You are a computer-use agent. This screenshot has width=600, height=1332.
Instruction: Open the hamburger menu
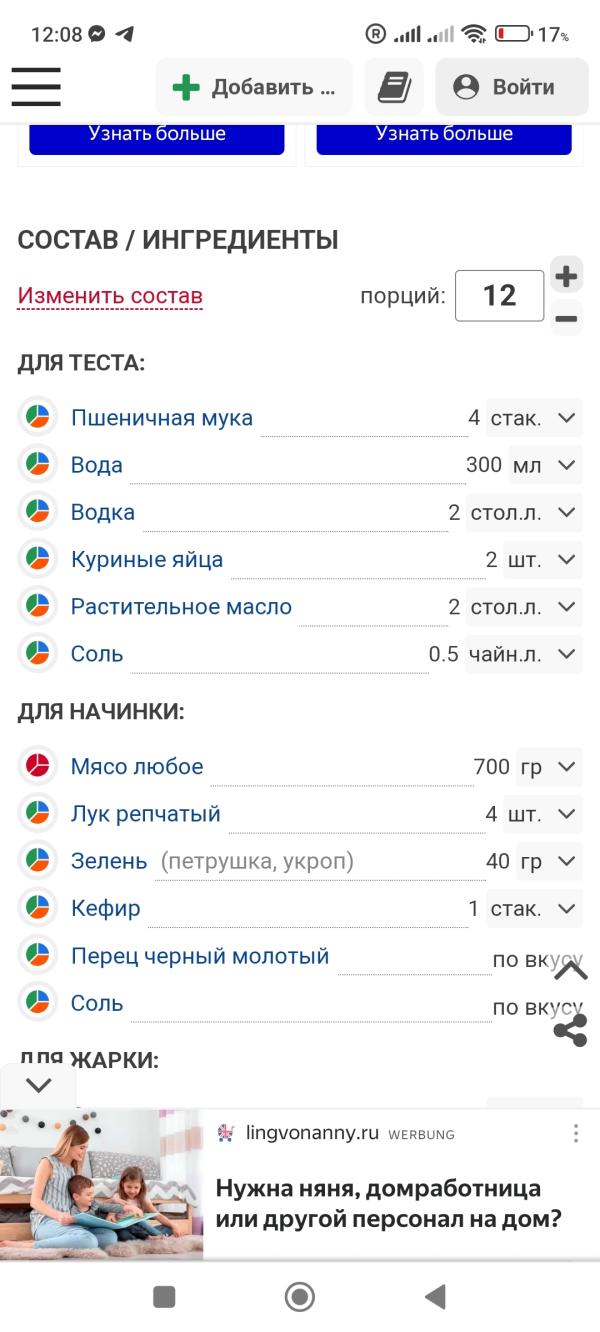click(36, 87)
